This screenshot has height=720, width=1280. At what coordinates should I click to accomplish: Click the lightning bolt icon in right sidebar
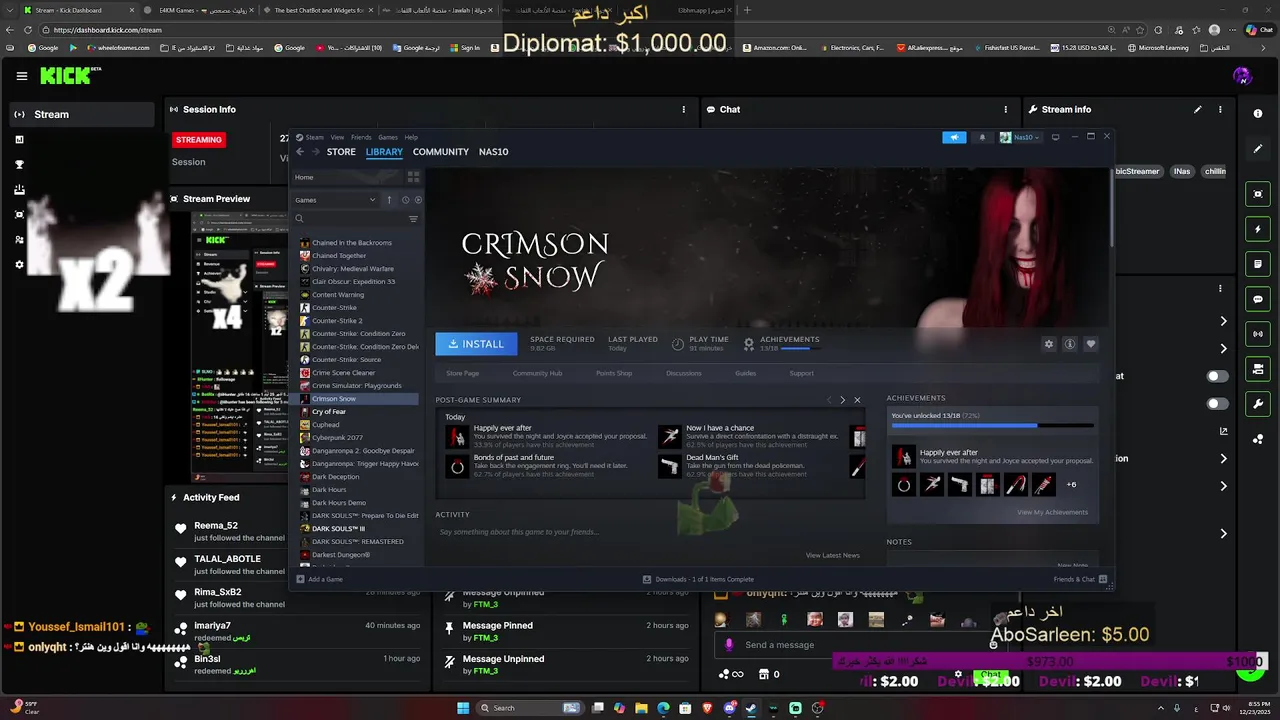coord(1258,230)
